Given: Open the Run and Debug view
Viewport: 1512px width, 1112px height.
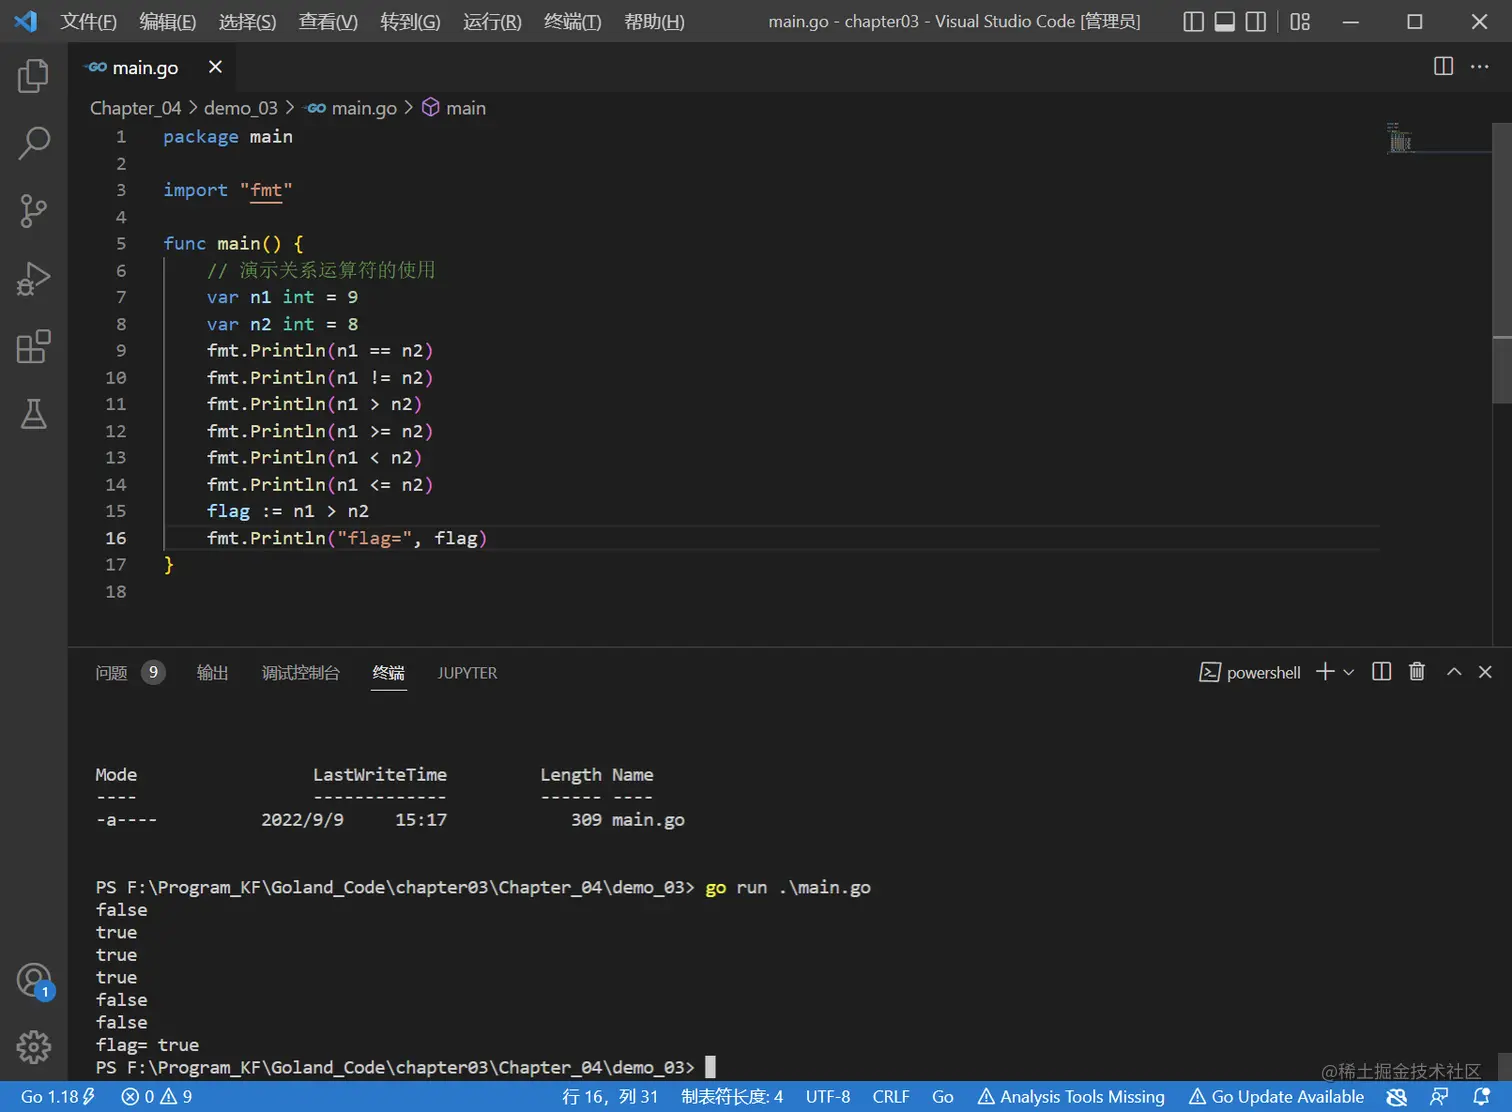Looking at the screenshot, I should point(33,279).
